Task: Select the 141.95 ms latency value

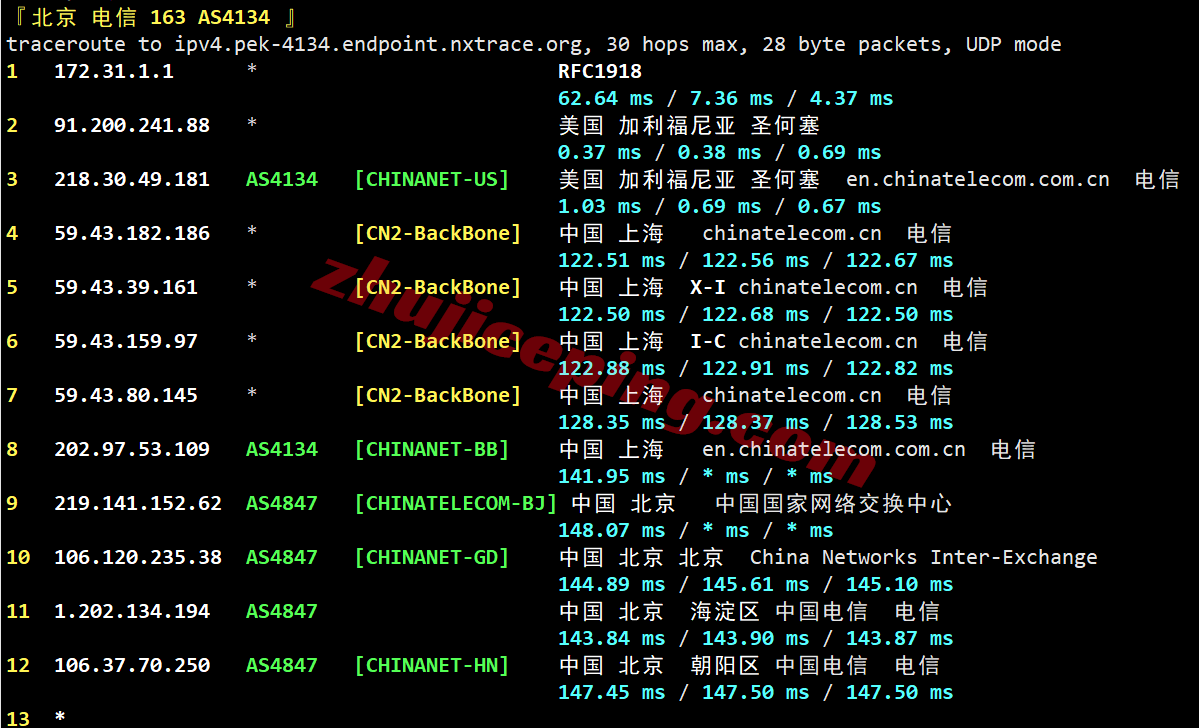Action: (x=612, y=476)
